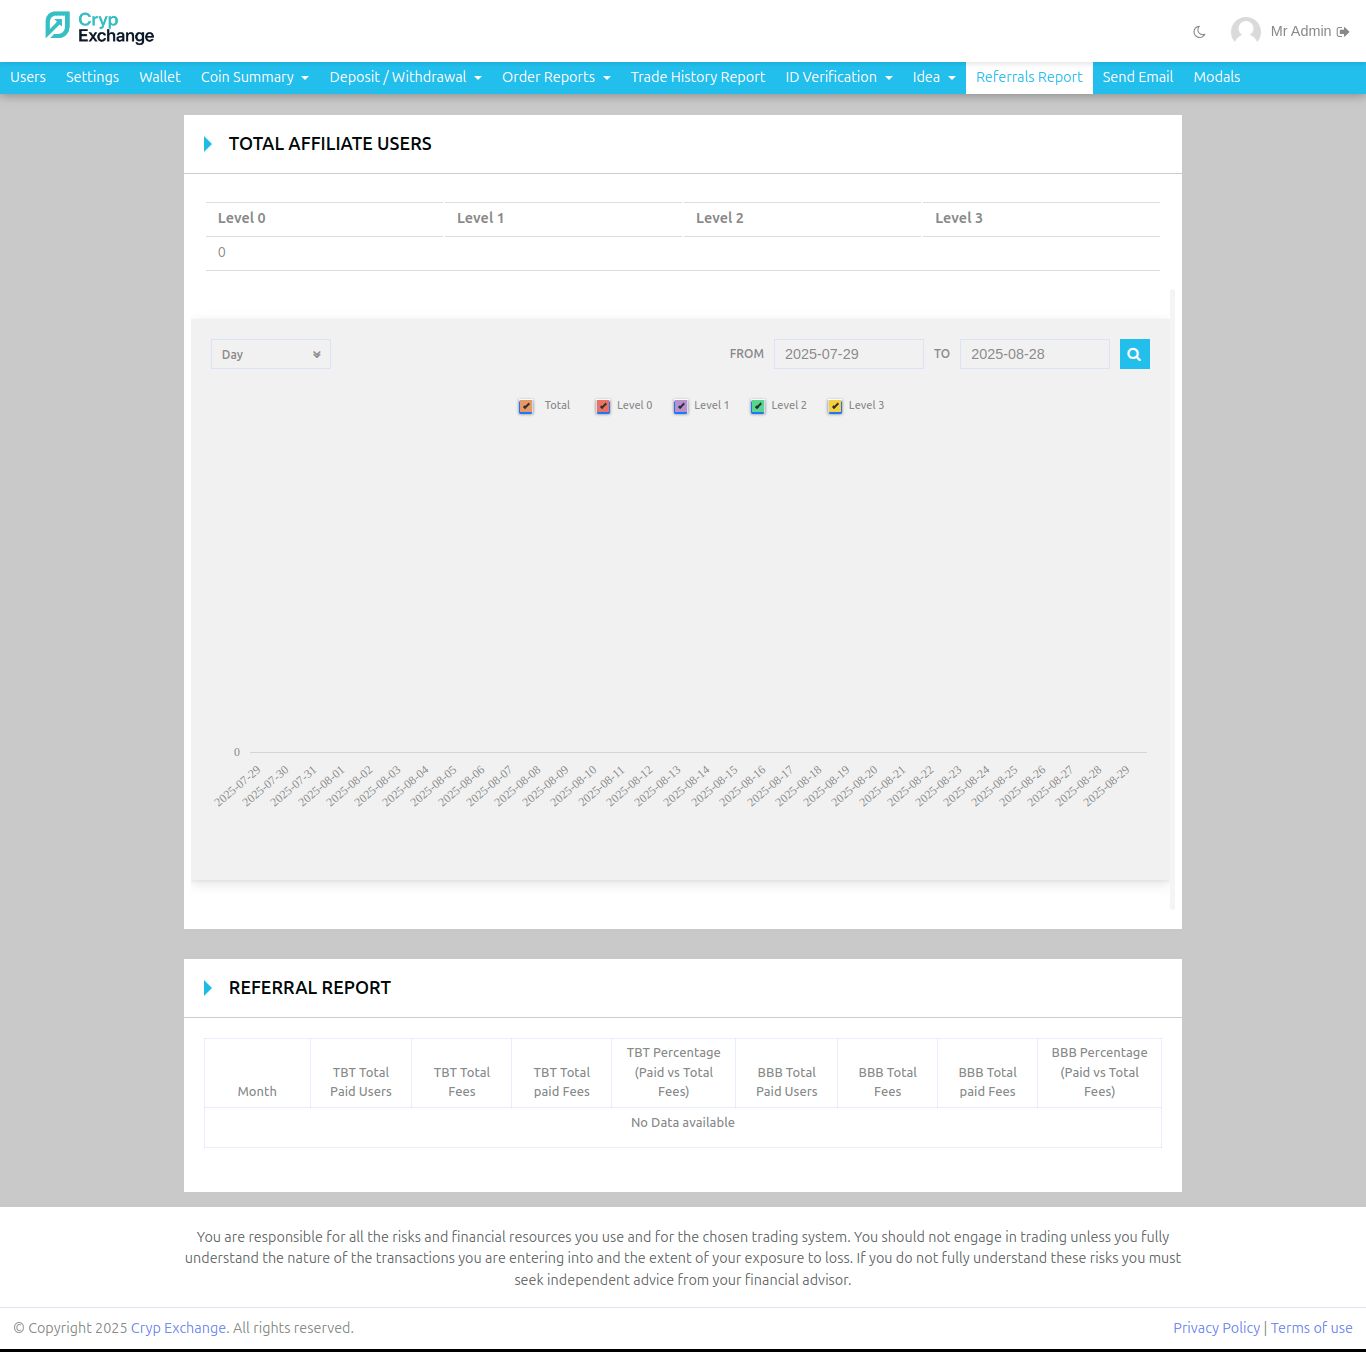Screen dimensions: 1366x1352
Task: Open the Settings menu item
Action: coord(92,77)
